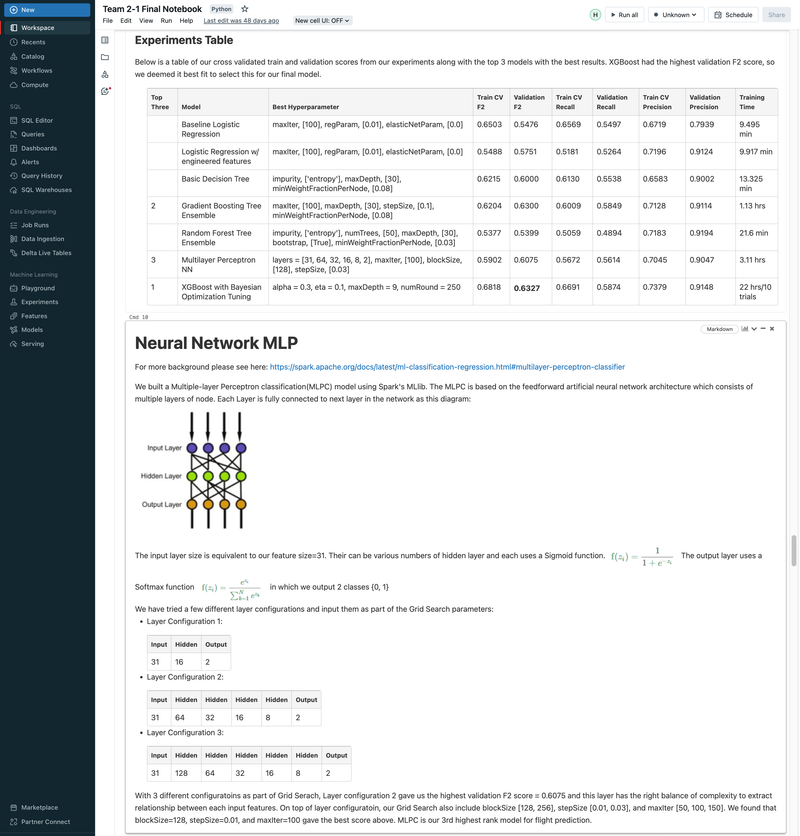Click the Run all button
The height and width of the screenshot is (836, 800).
coord(624,14)
